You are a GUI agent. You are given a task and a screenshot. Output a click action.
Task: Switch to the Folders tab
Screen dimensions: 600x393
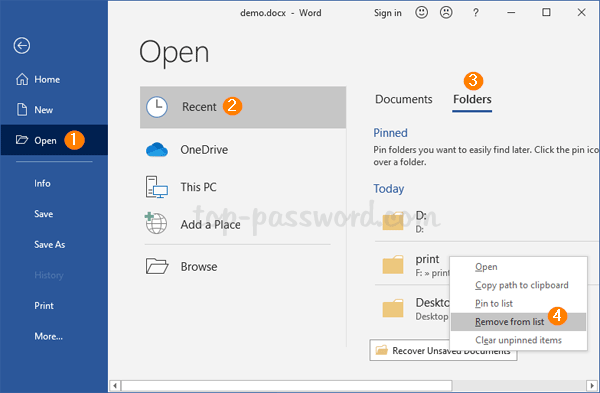(x=472, y=99)
